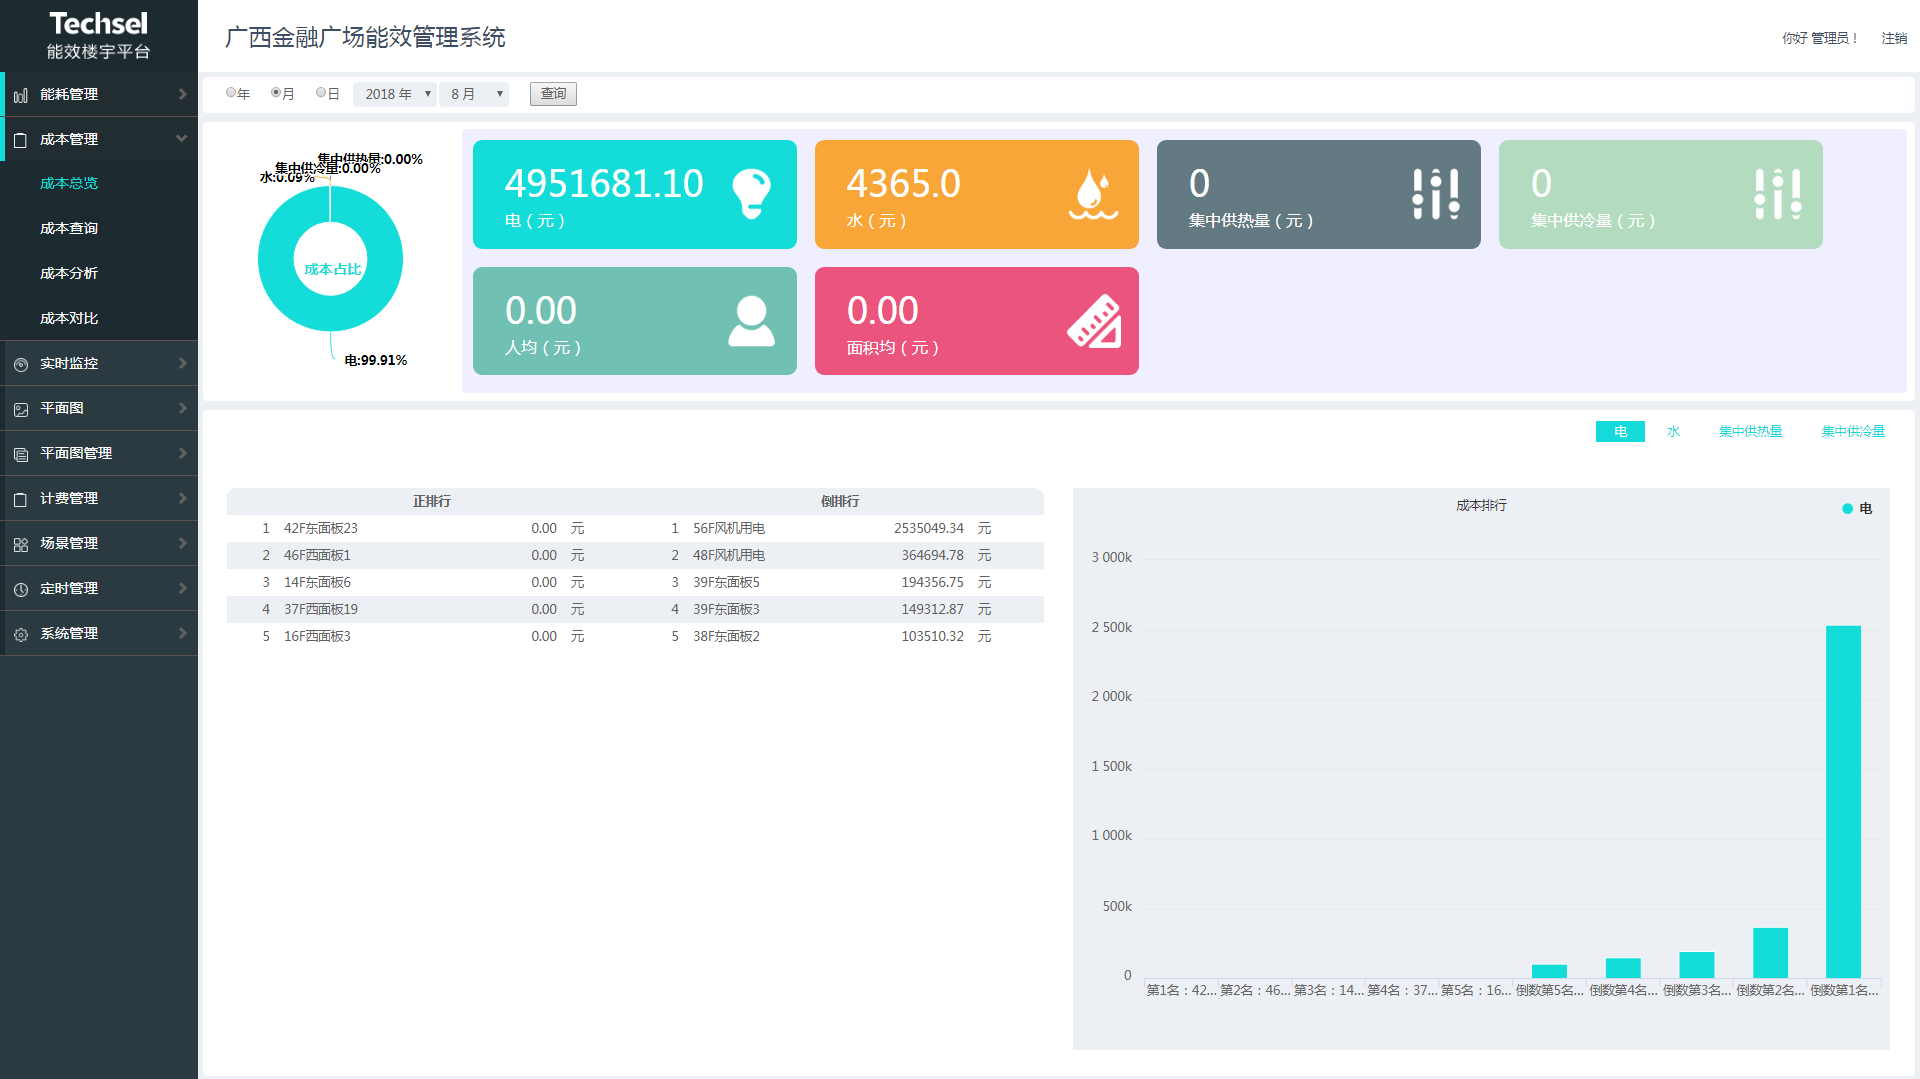
Task: Select the 日 radio button
Action: coord(321,93)
